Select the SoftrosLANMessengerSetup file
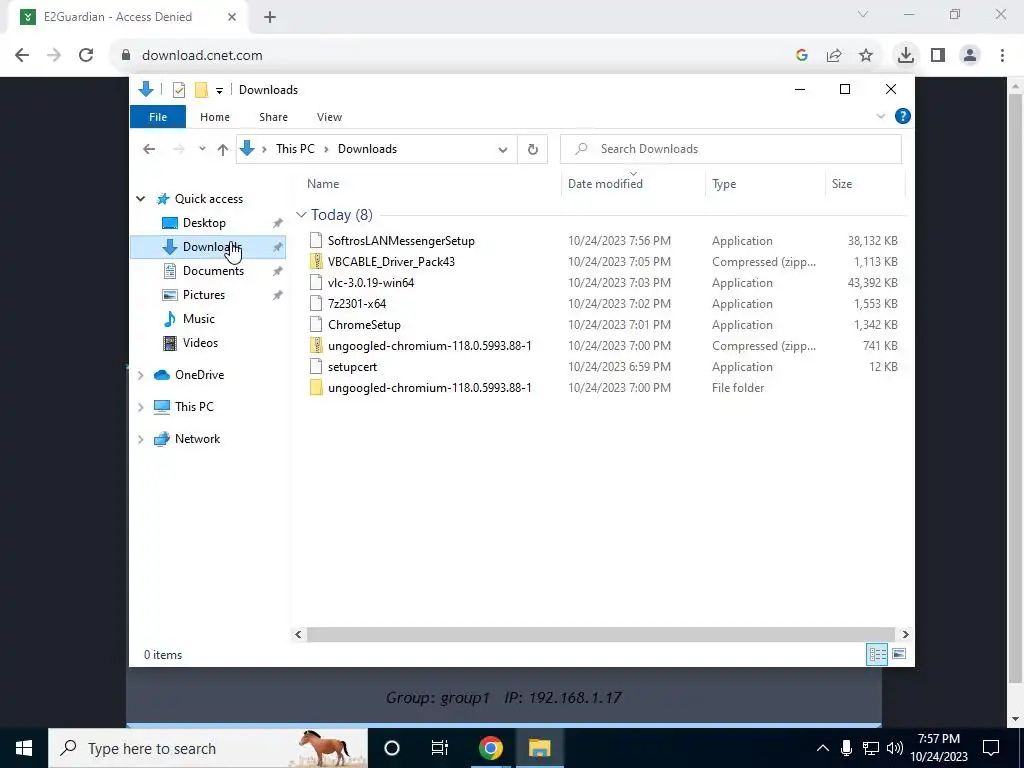The image size is (1024, 768). click(x=401, y=240)
